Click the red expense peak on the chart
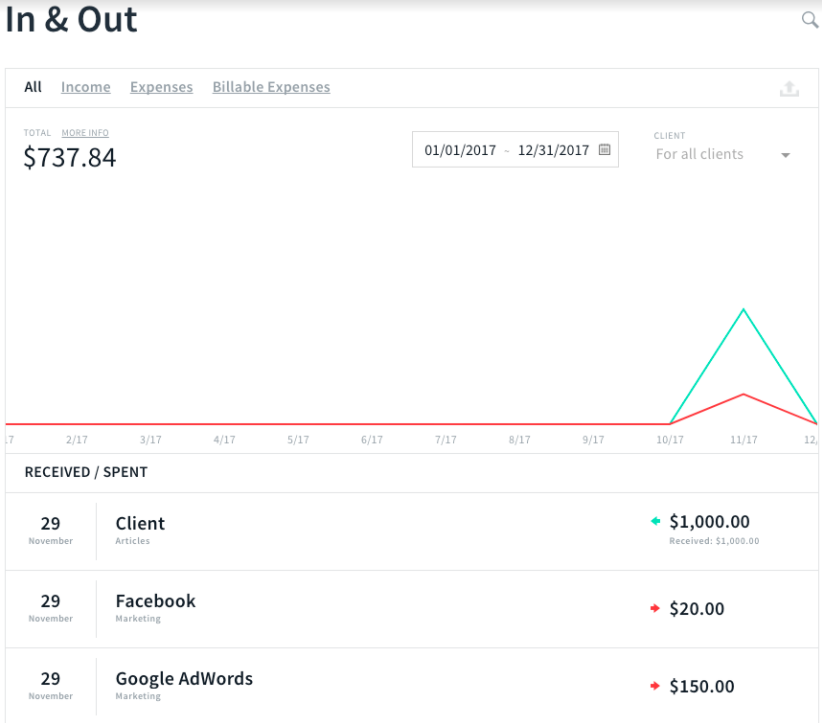Screen dimensions: 822x723 point(743,394)
